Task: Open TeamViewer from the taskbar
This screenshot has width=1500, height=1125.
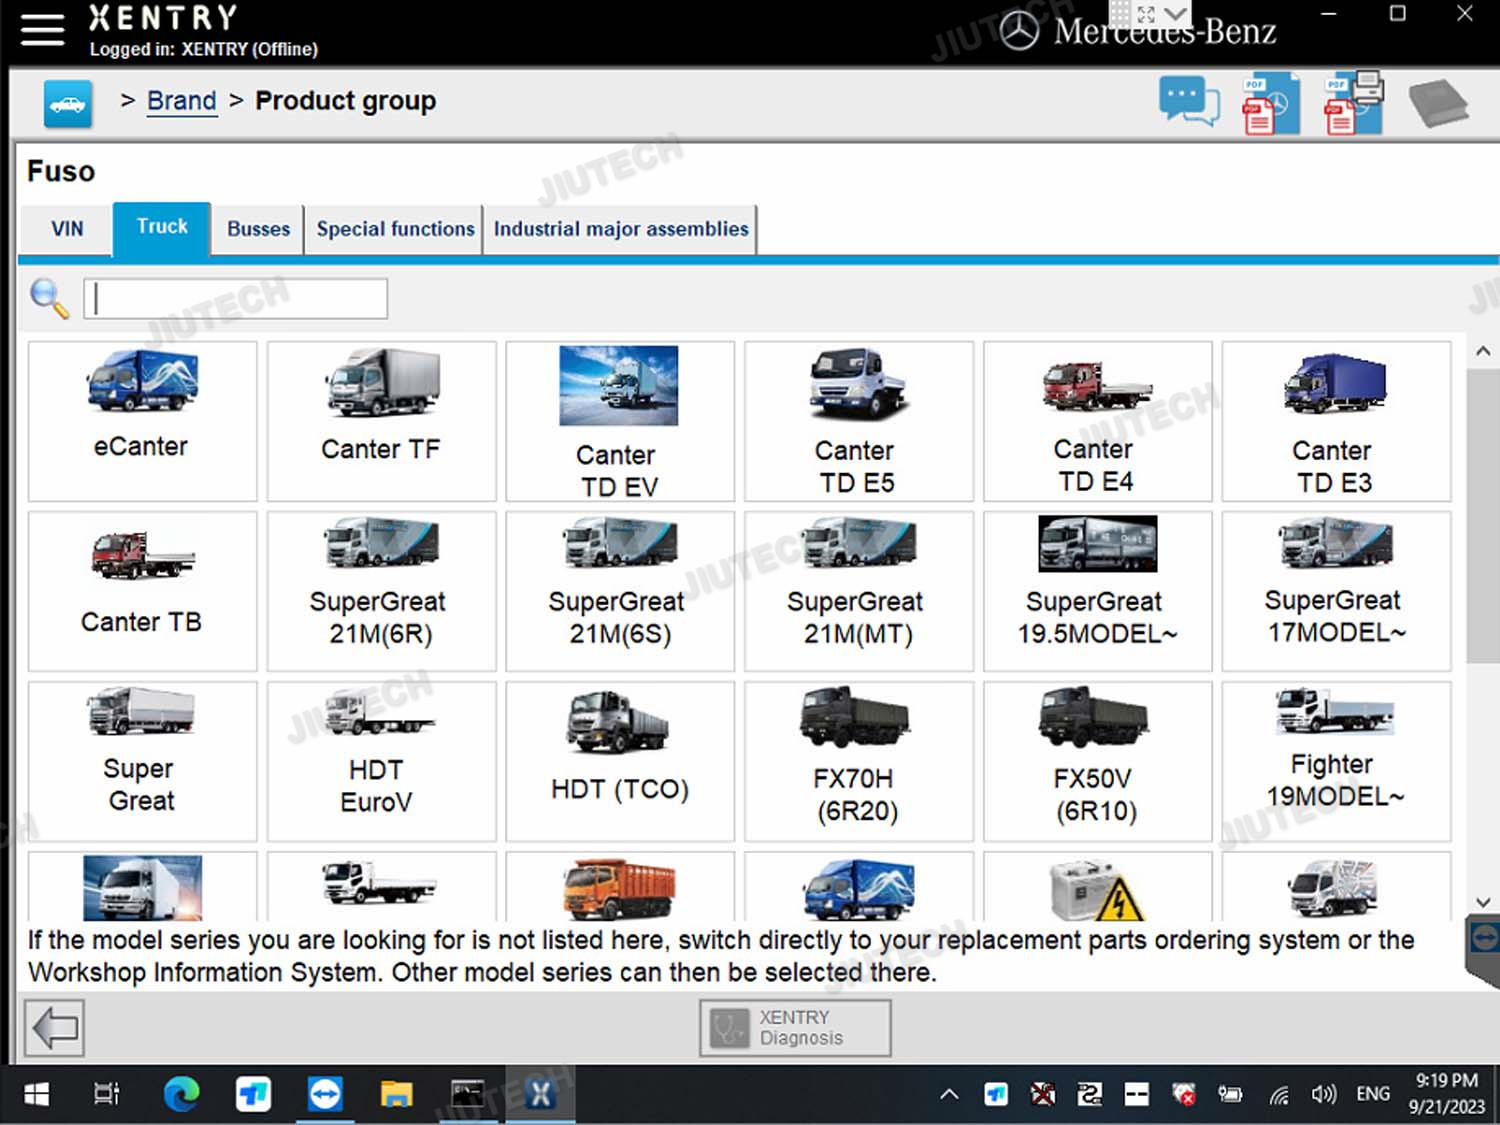Action: 325,1094
